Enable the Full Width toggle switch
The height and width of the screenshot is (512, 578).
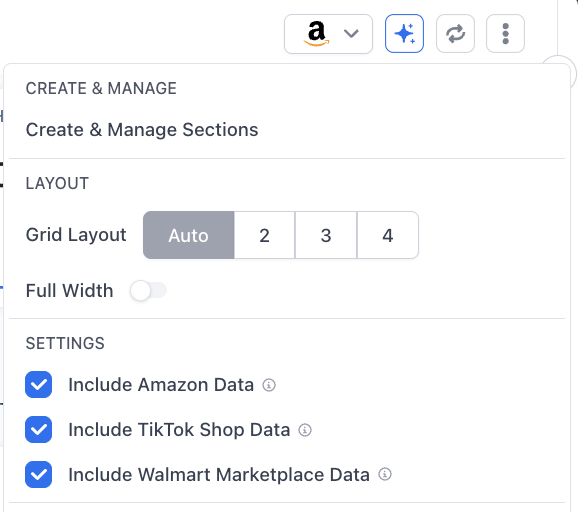coord(148,290)
